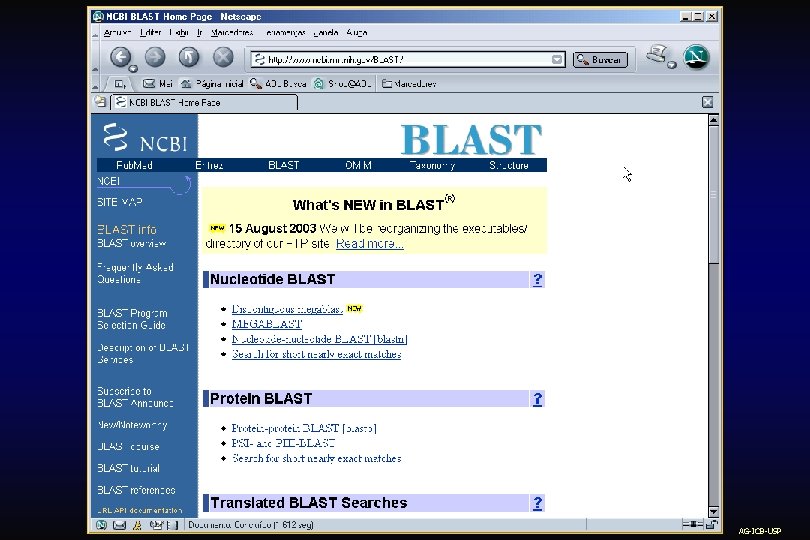Click the vertical scrollbar thumb
This screenshot has height=540, width=810.
[713, 195]
